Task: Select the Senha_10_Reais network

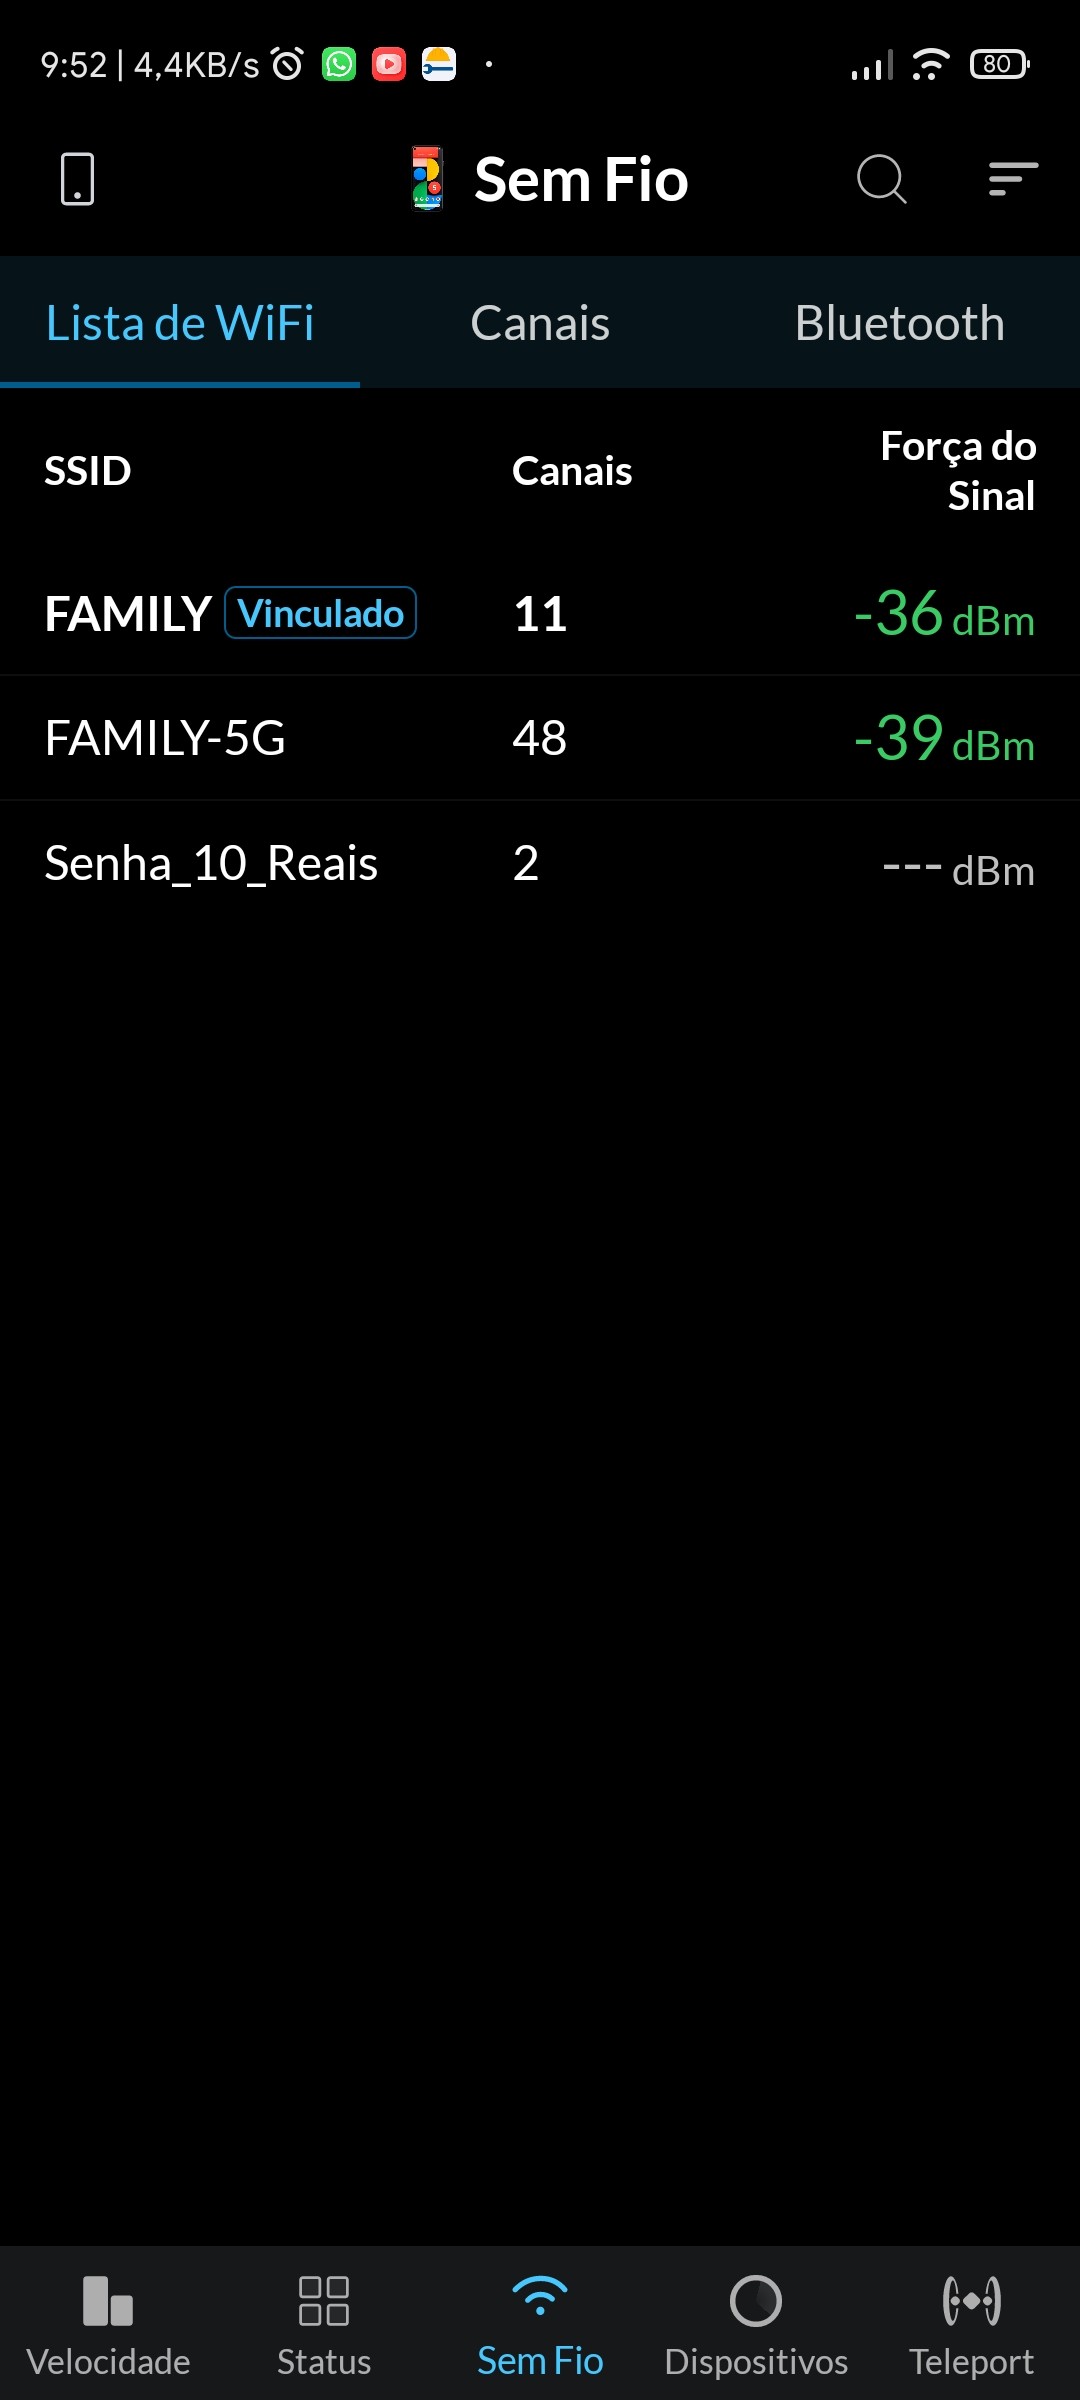Action: click(x=540, y=863)
